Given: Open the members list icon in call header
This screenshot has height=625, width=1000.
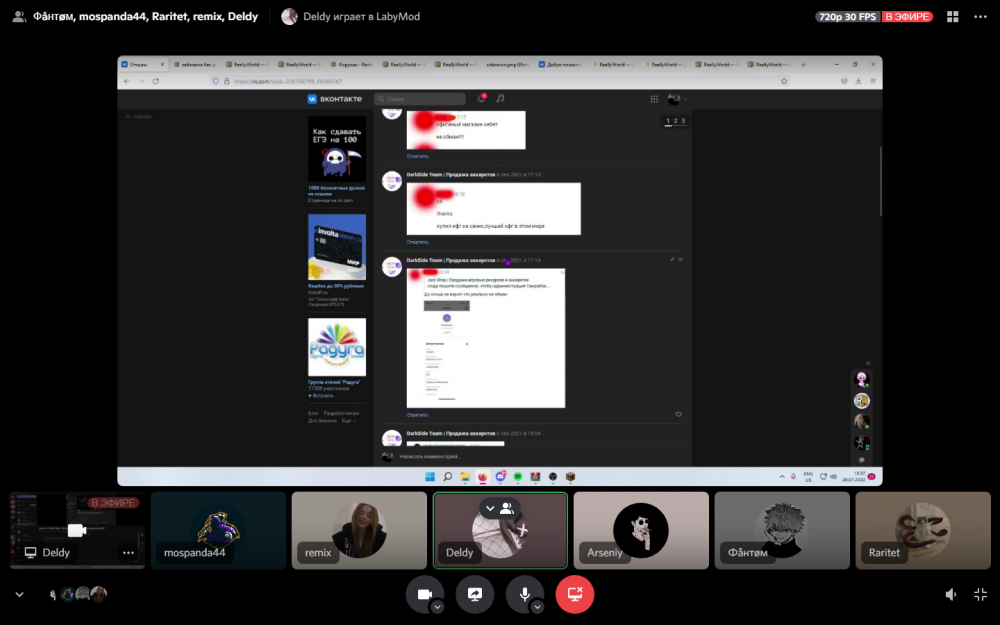Looking at the screenshot, I should click(x=19, y=17).
